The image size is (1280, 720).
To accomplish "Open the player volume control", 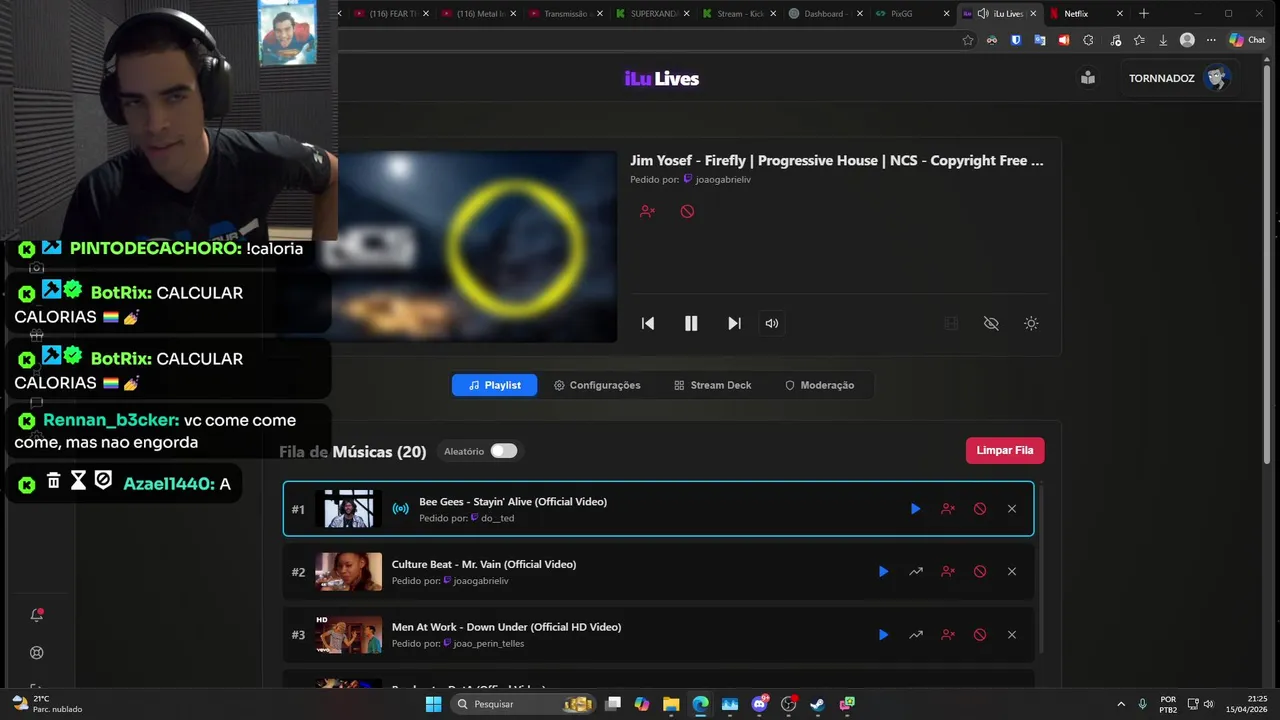I will (772, 323).
